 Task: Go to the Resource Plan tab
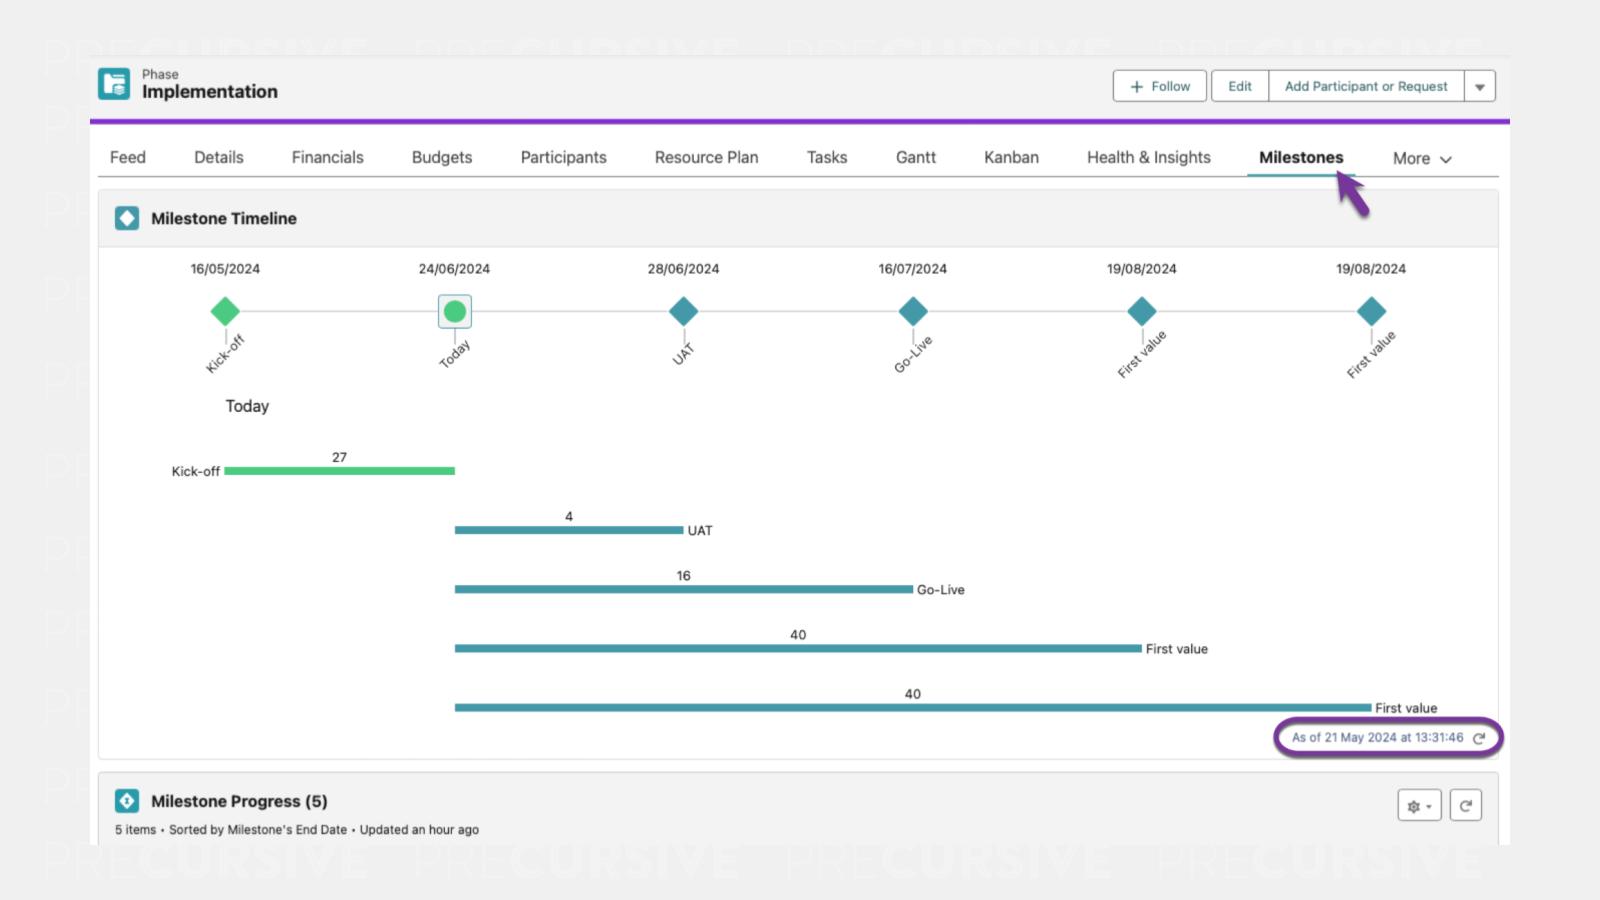(706, 158)
